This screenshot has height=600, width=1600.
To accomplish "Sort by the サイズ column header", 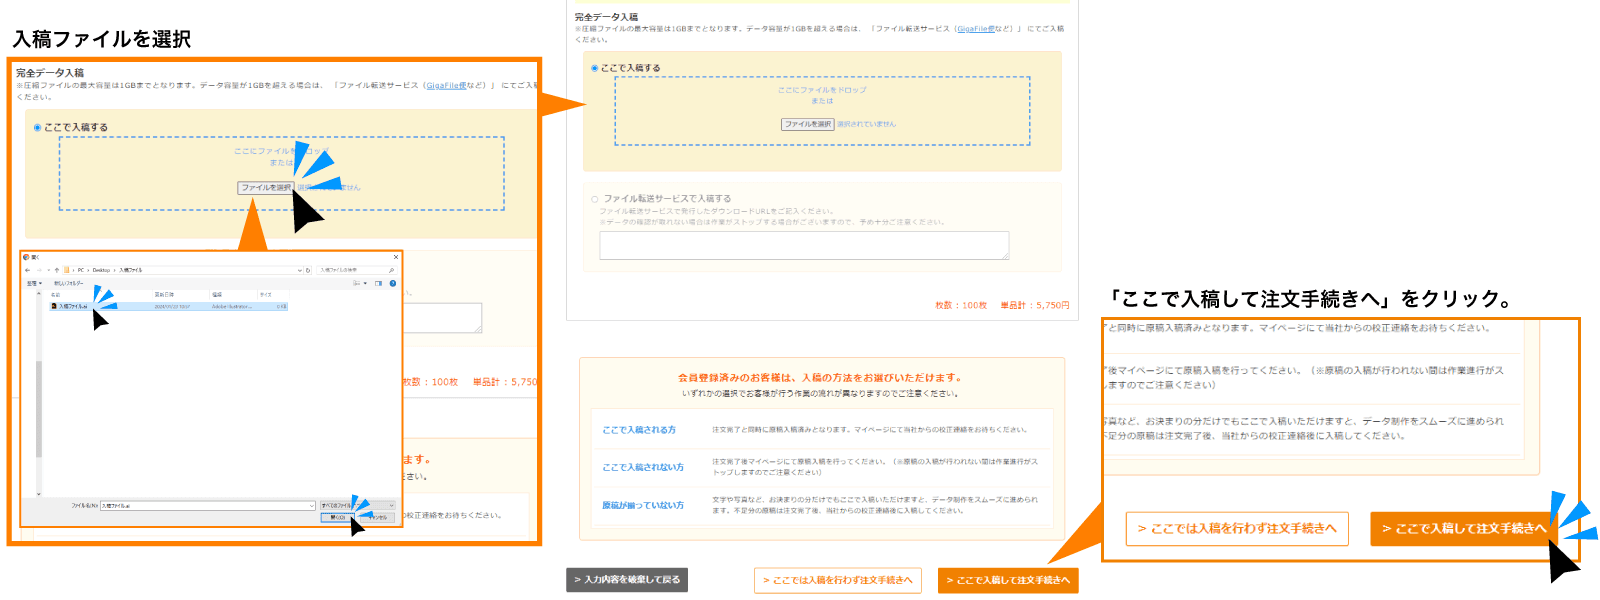I will point(265,294).
